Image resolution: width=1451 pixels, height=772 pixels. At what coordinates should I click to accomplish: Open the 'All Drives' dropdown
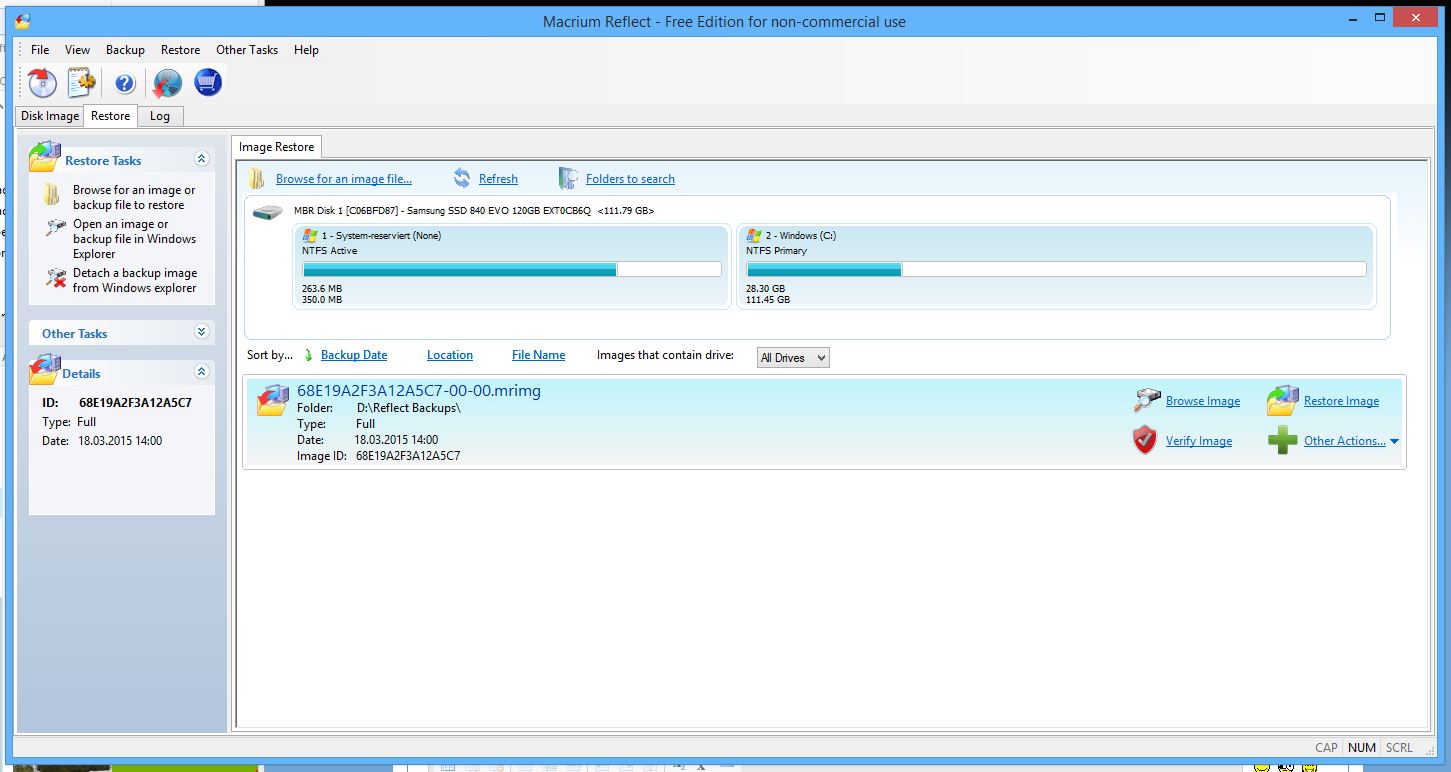coord(793,357)
